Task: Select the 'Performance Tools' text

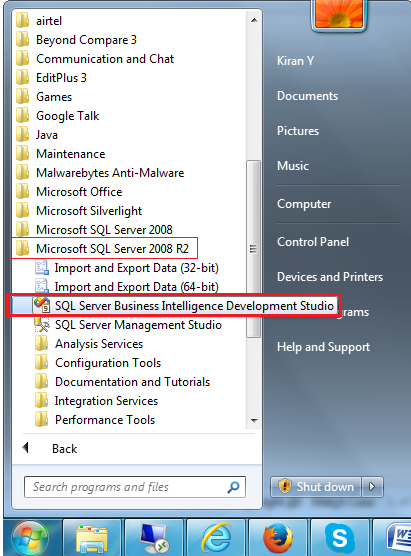Action: [x=105, y=420]
